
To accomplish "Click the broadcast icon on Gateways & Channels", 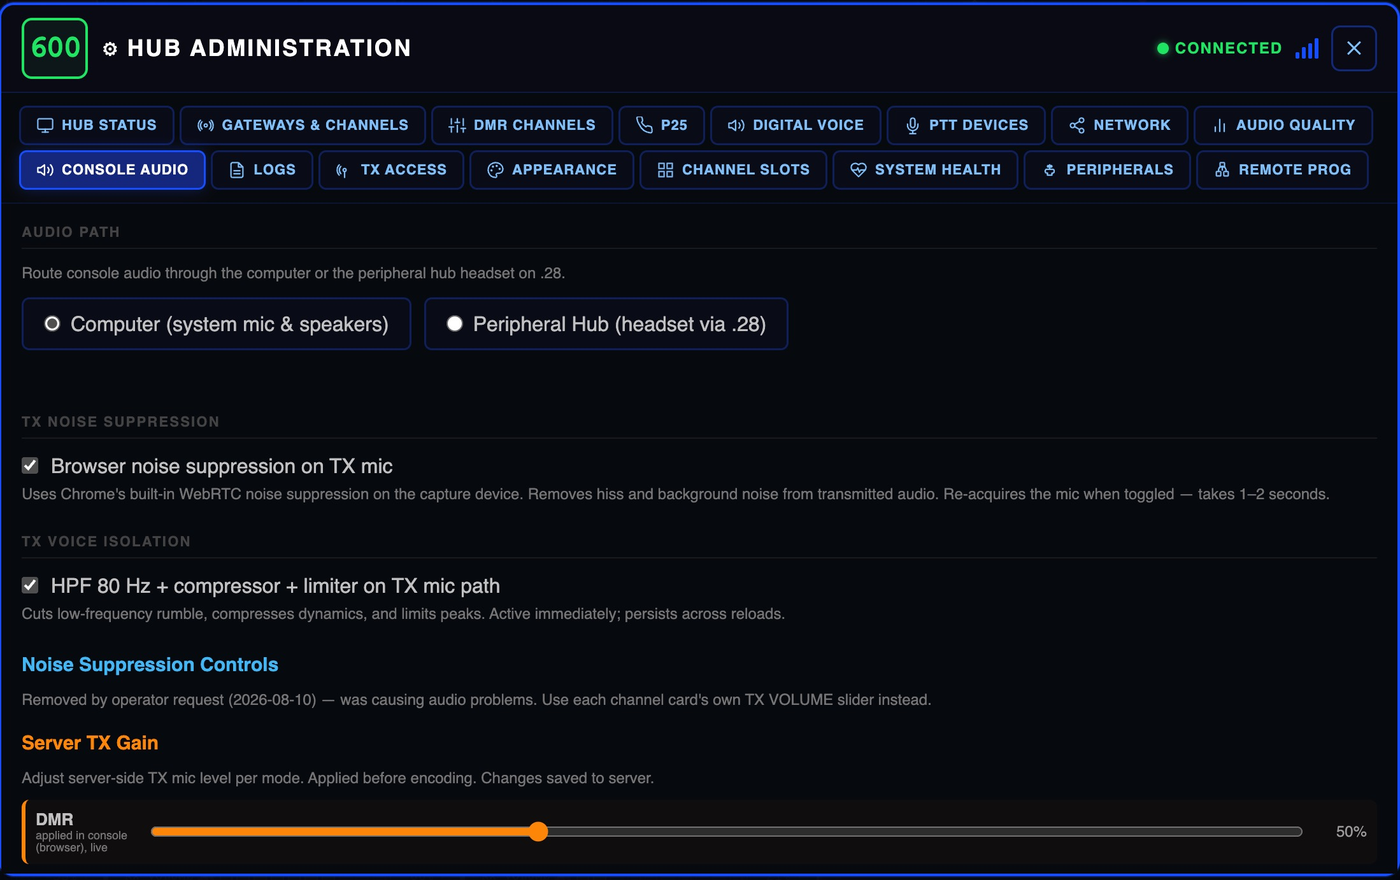I will (x=205, y=126).
